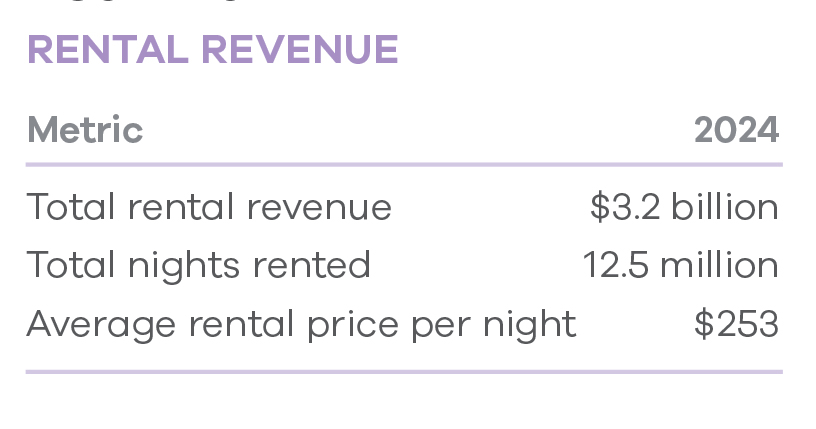Click the "Total rental revenue" row label

click(x=209, y=207)
